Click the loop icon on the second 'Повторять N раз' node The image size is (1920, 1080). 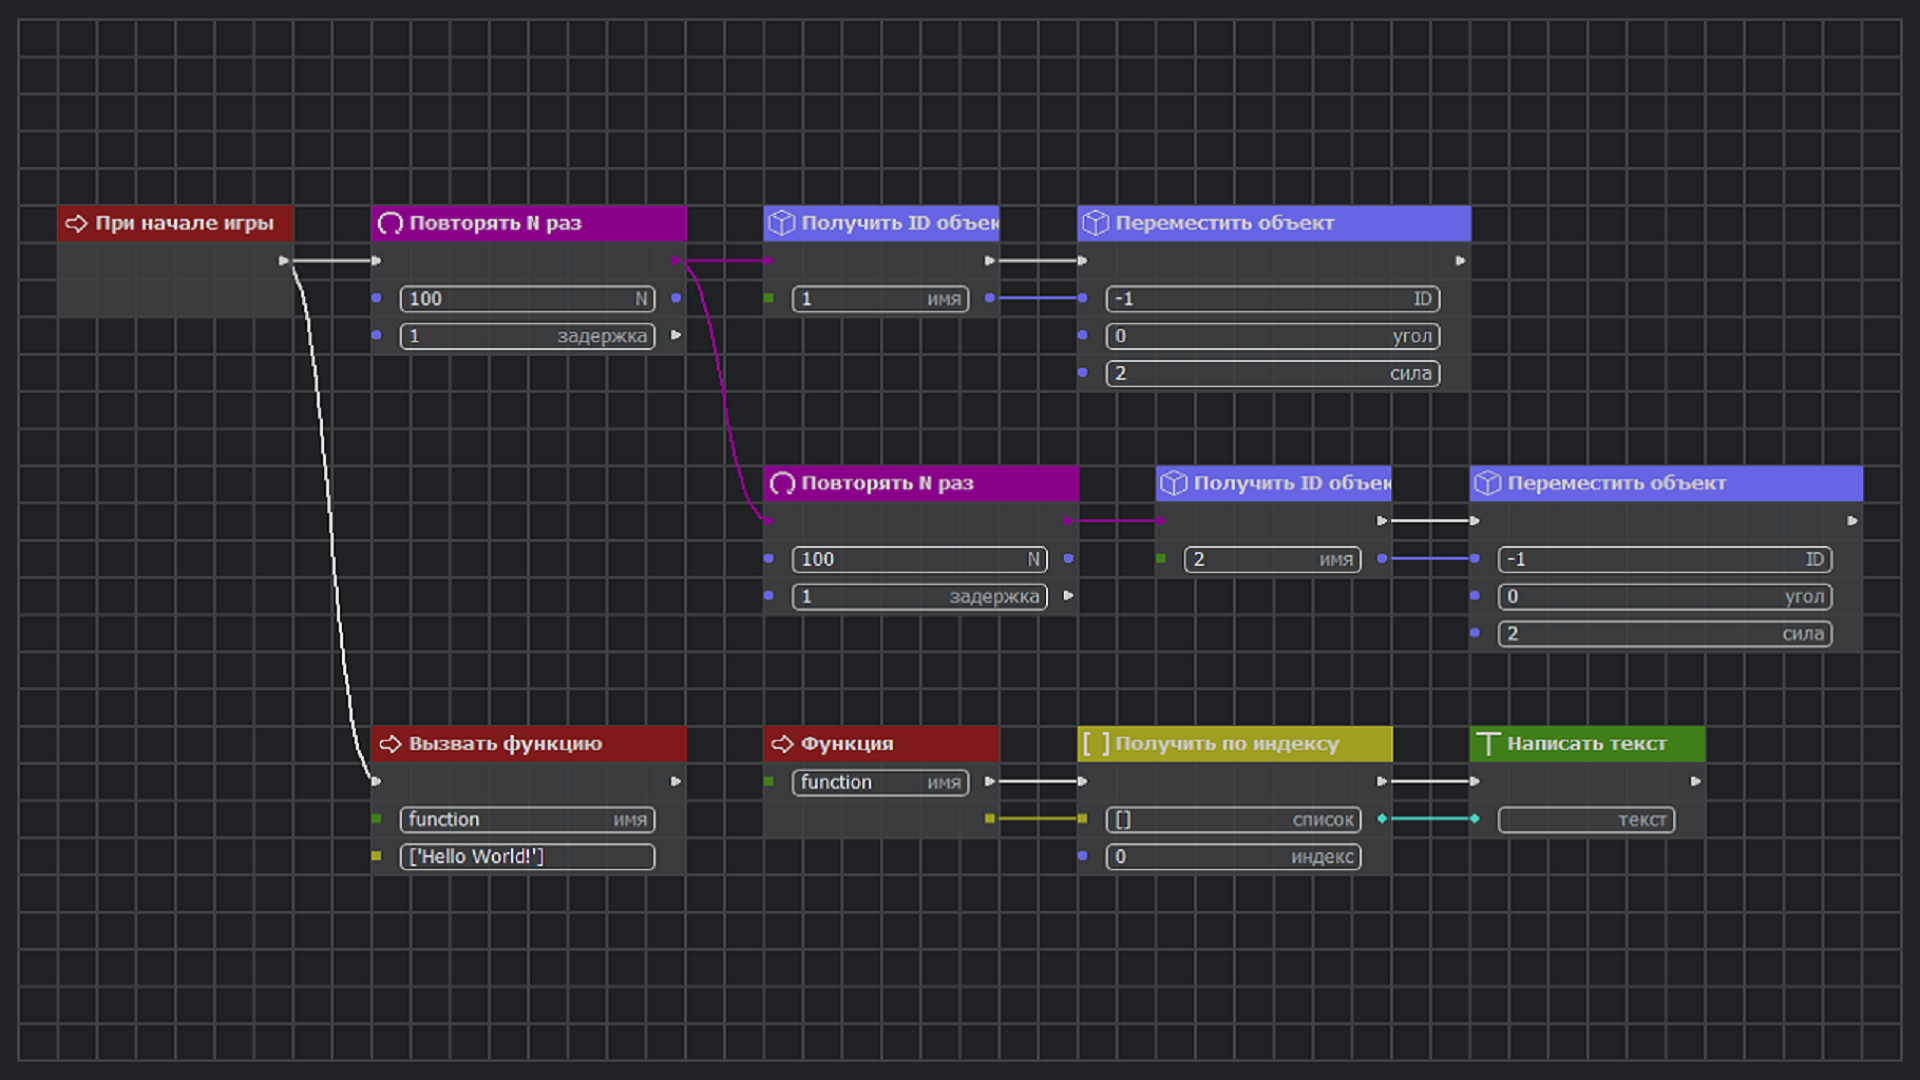pyautogui.click(x=782, y=484)
